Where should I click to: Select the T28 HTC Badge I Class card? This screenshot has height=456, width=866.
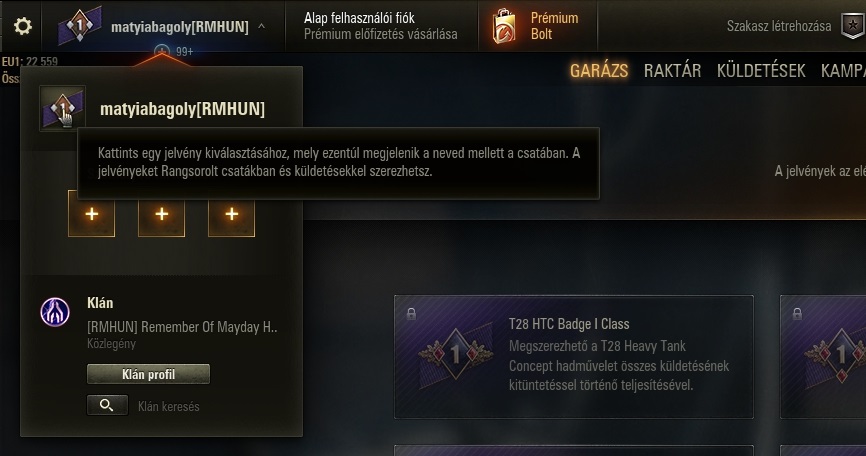[x=574, y=357]
